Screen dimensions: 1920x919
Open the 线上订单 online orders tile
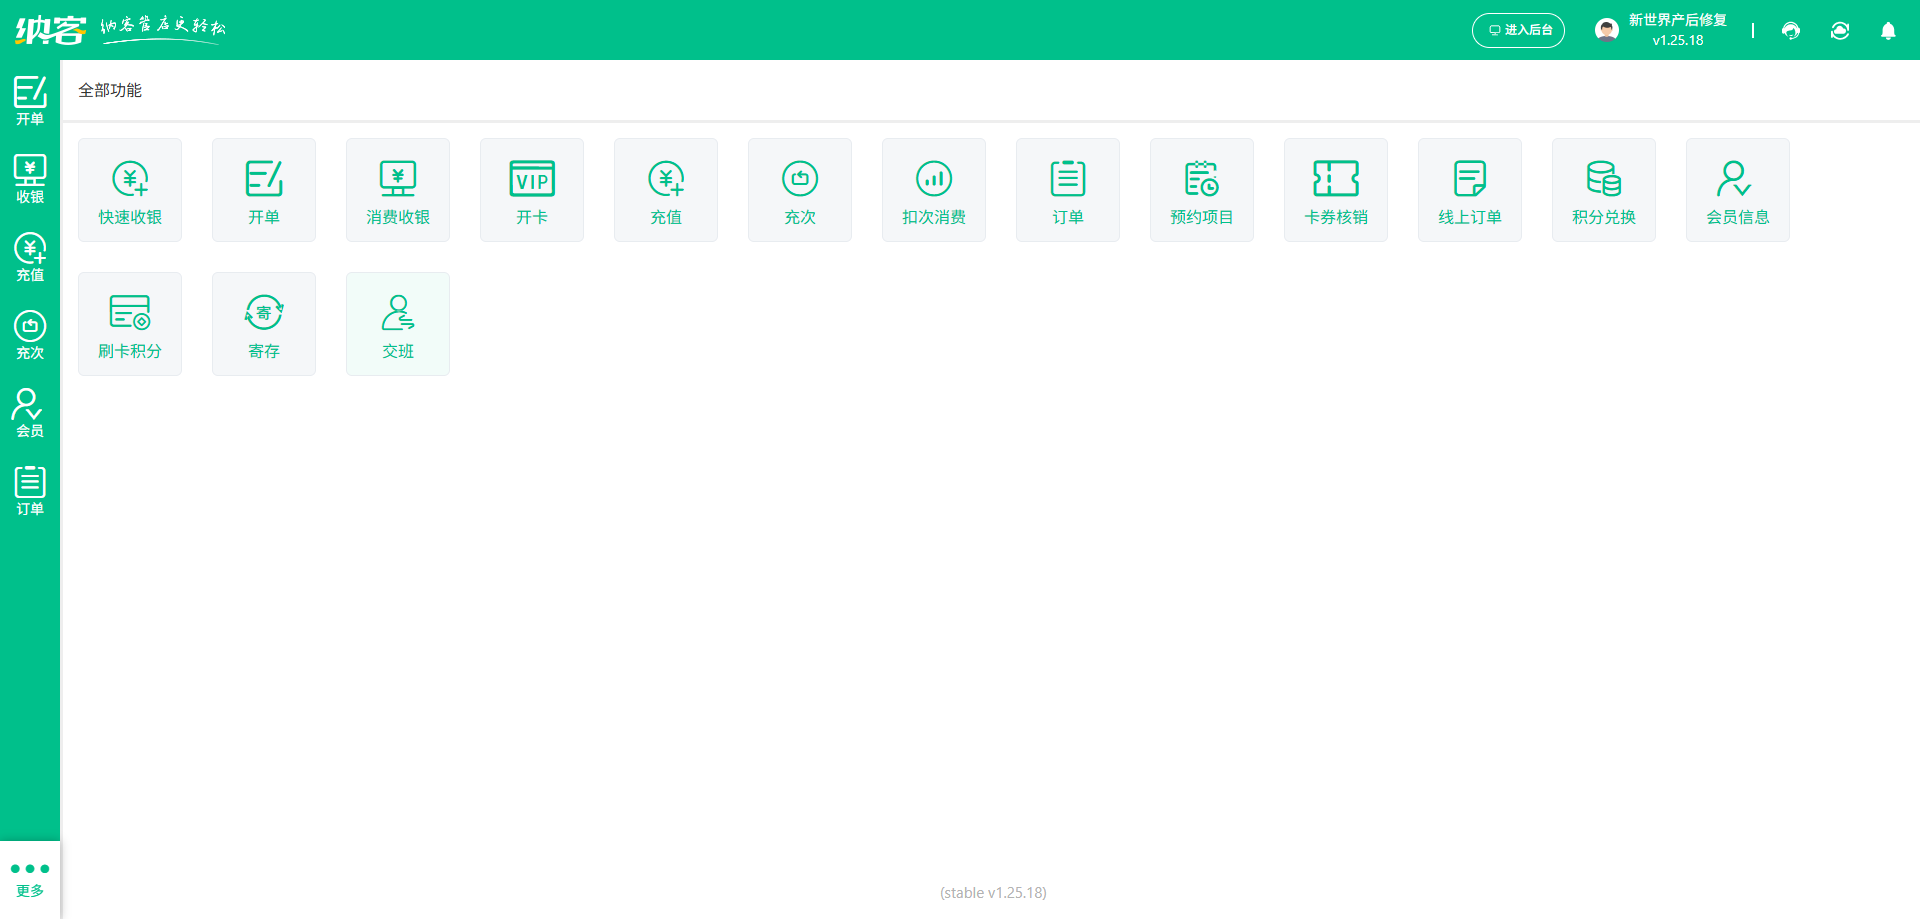(1470, 190)
